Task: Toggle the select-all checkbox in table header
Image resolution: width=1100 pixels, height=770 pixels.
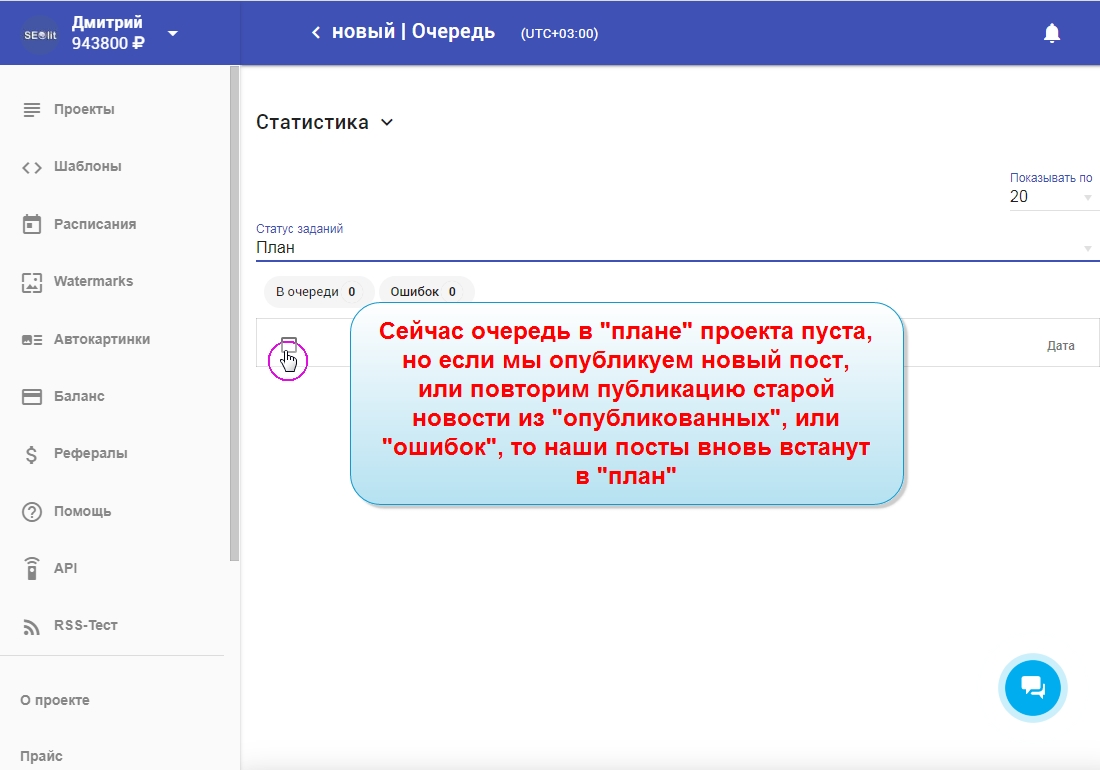Action: click(288, 345)
